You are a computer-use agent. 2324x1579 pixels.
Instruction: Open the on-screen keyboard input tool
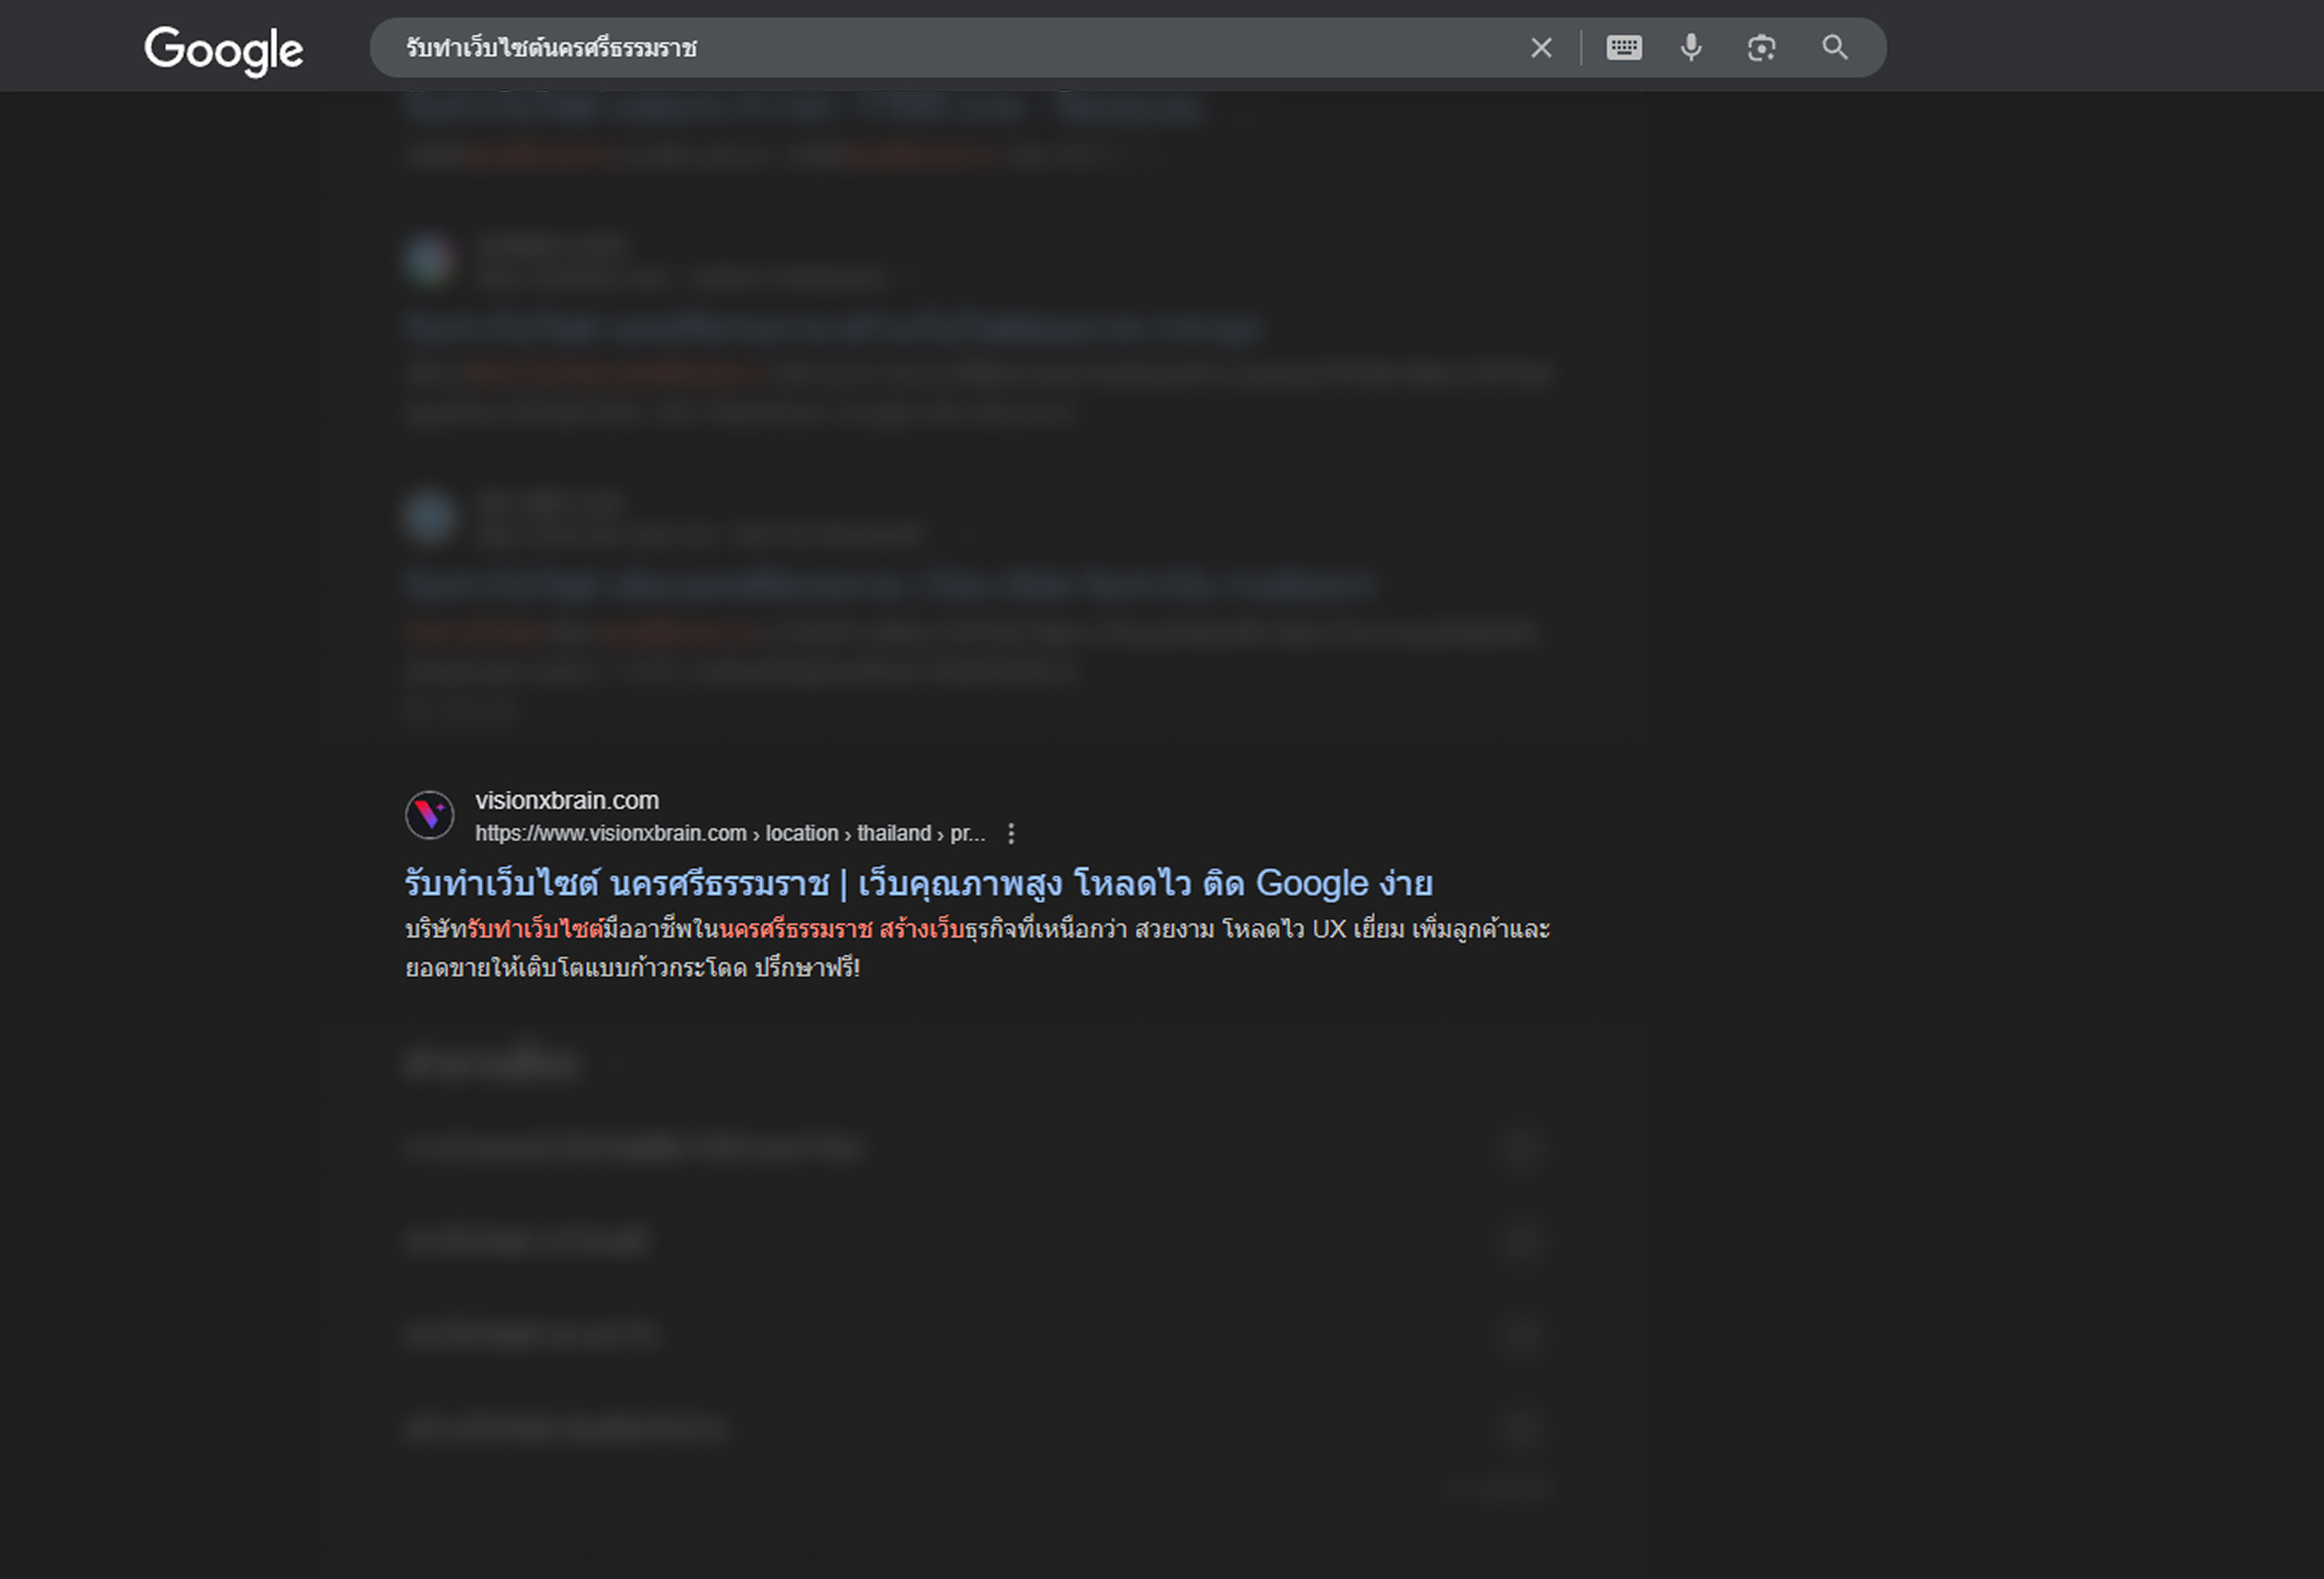tap(1624, 47)
